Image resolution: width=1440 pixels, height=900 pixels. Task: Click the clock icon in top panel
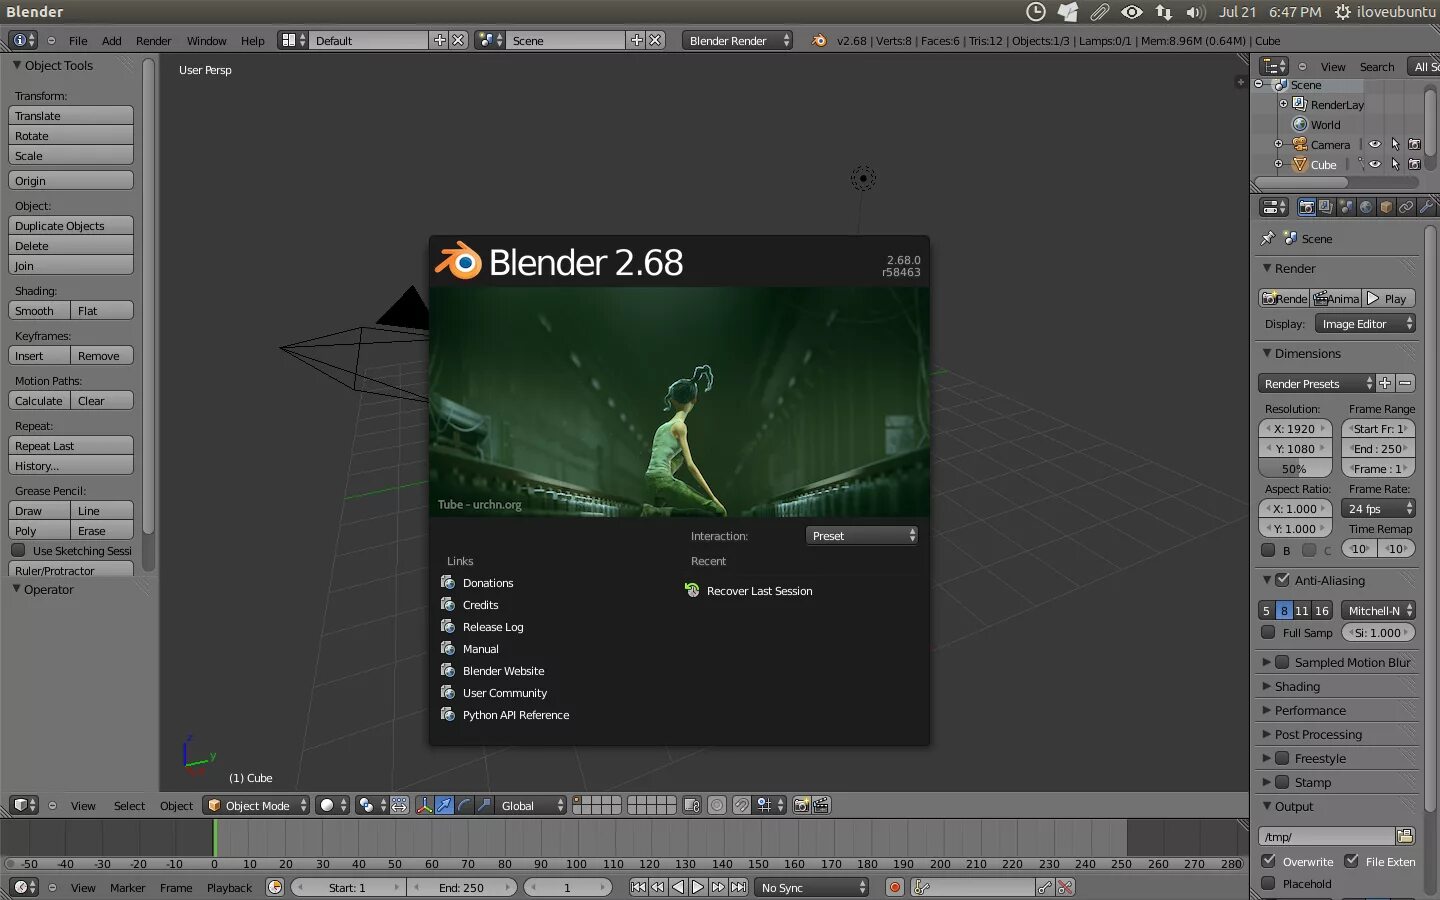[1036, 12]
